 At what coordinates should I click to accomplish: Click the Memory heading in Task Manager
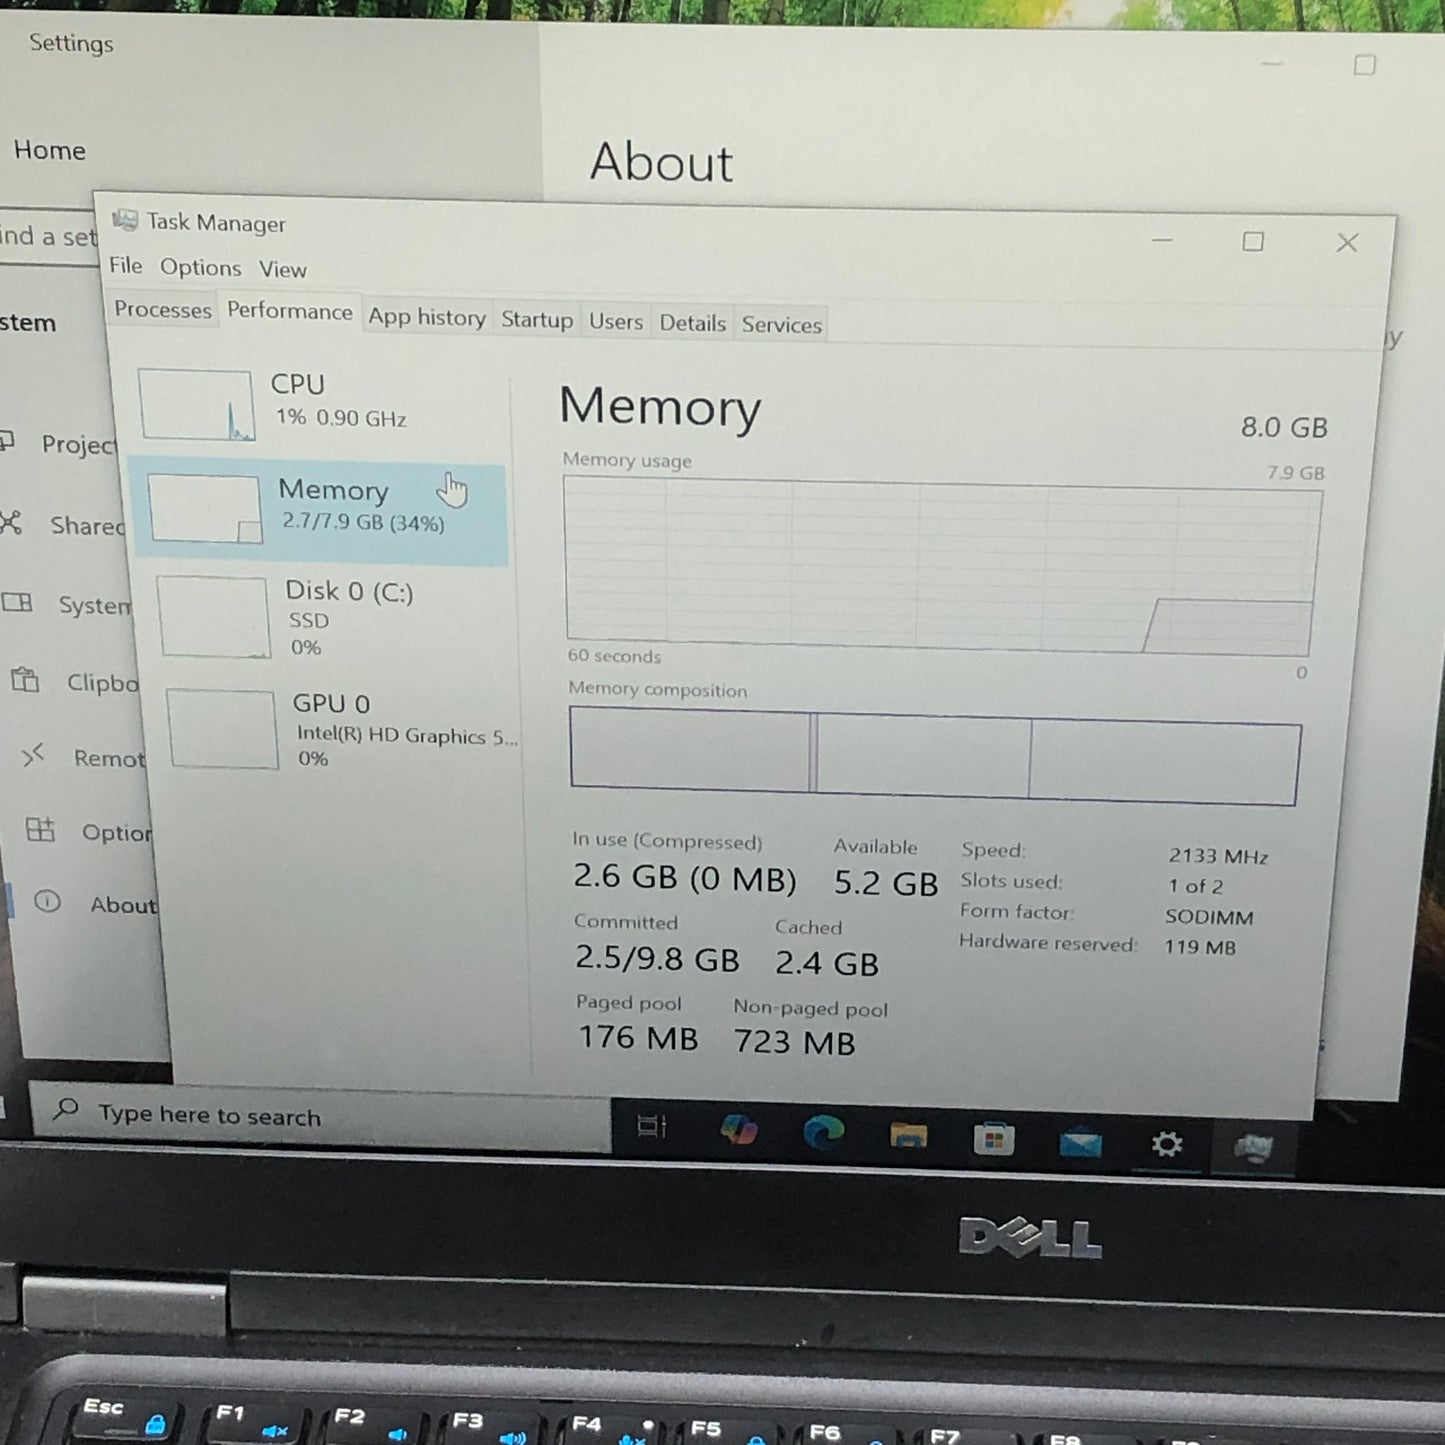click(659, 407)
